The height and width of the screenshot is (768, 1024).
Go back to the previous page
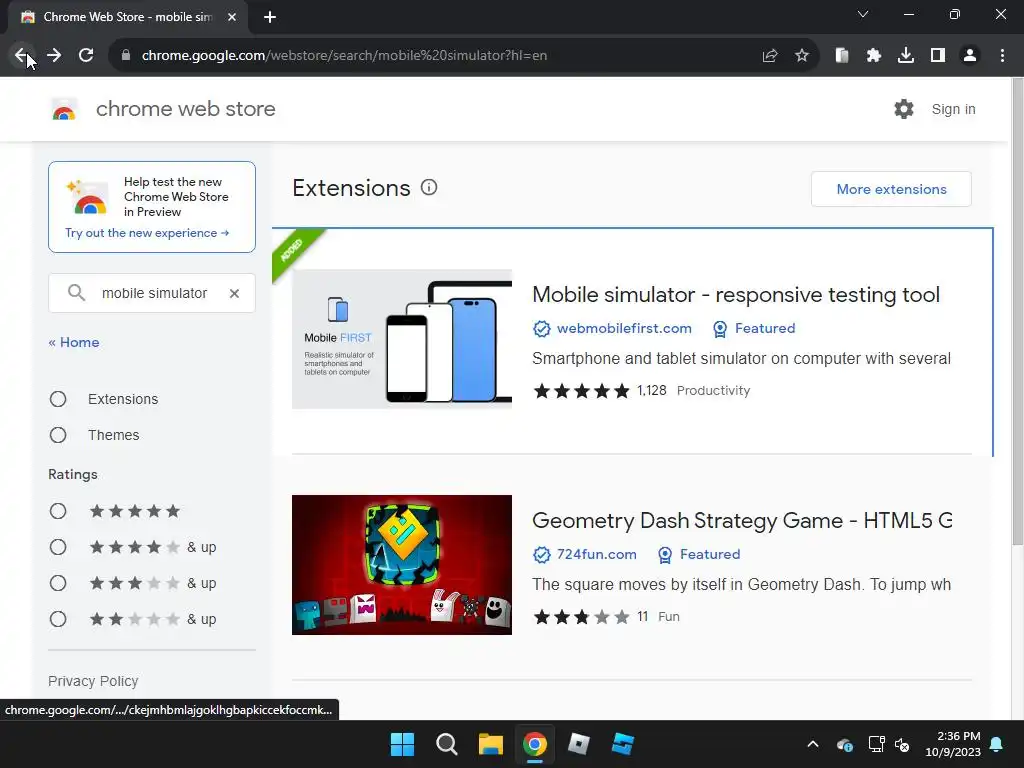pos(21,56)
